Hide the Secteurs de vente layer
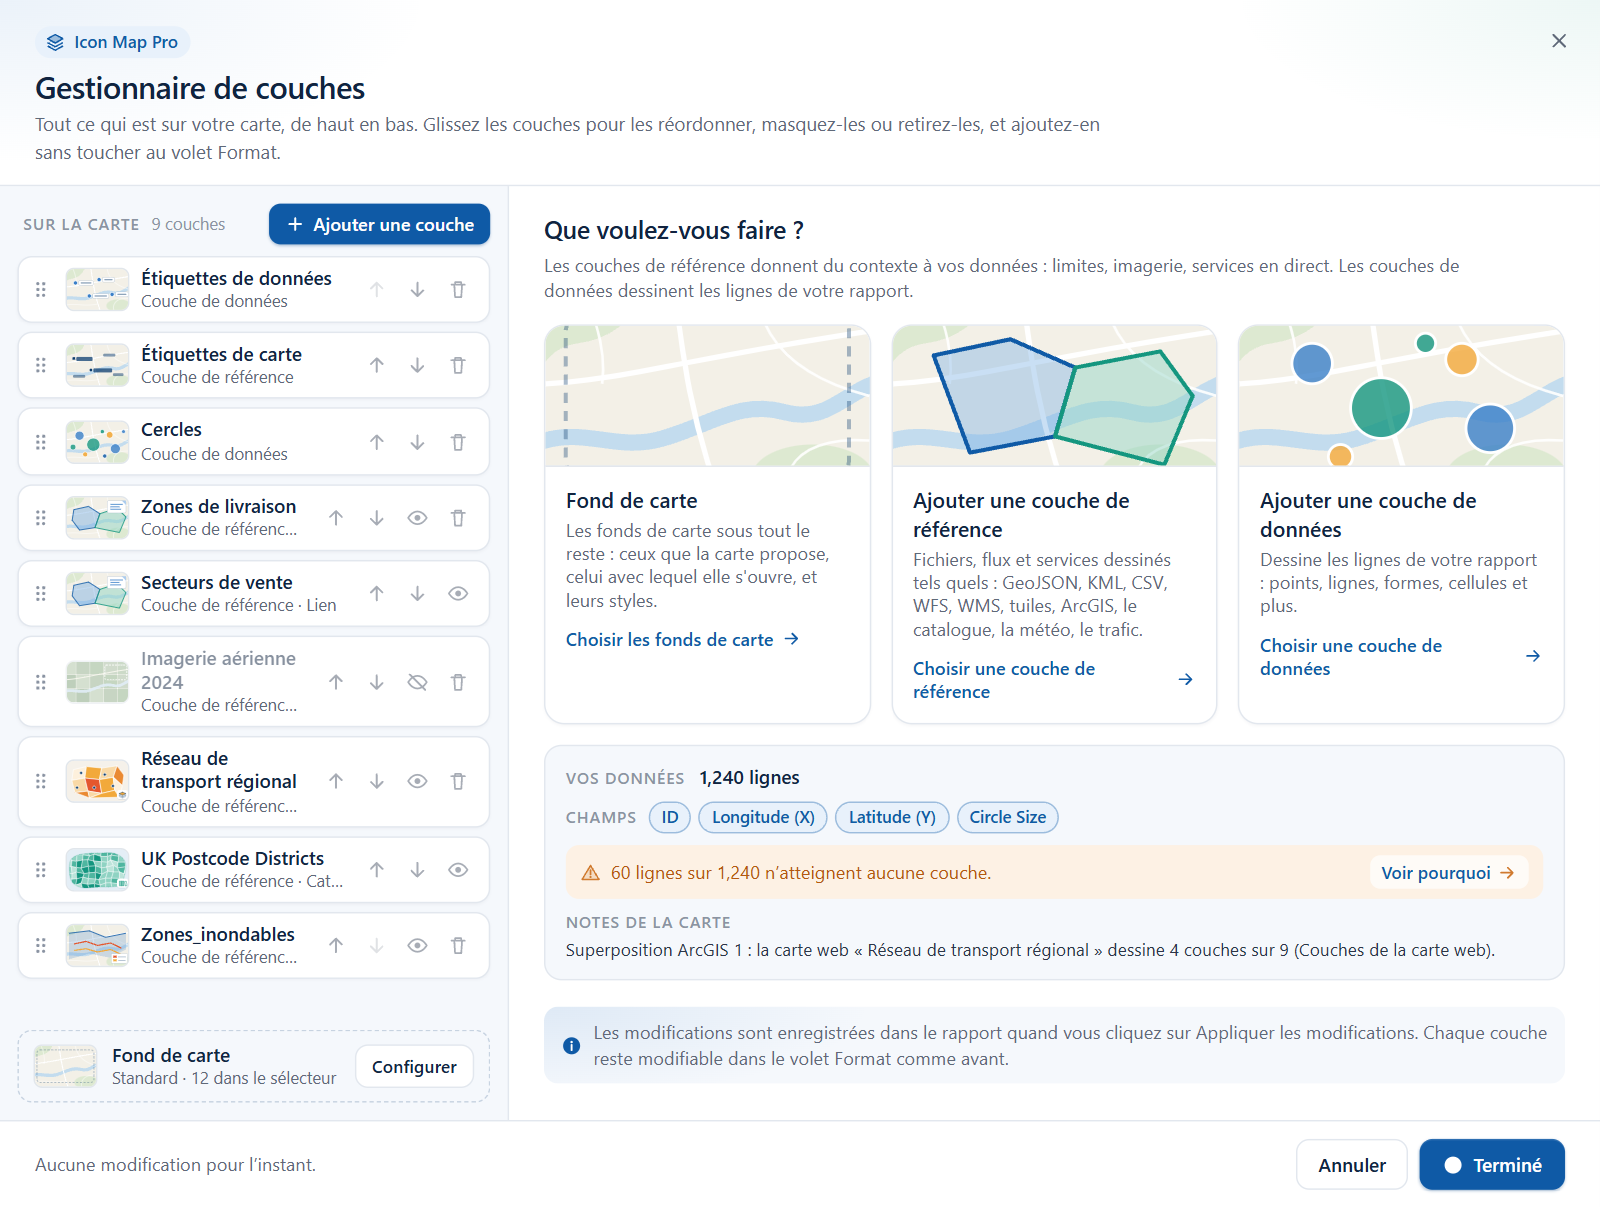1600x1207 pixels. click(x=458, y=594)
